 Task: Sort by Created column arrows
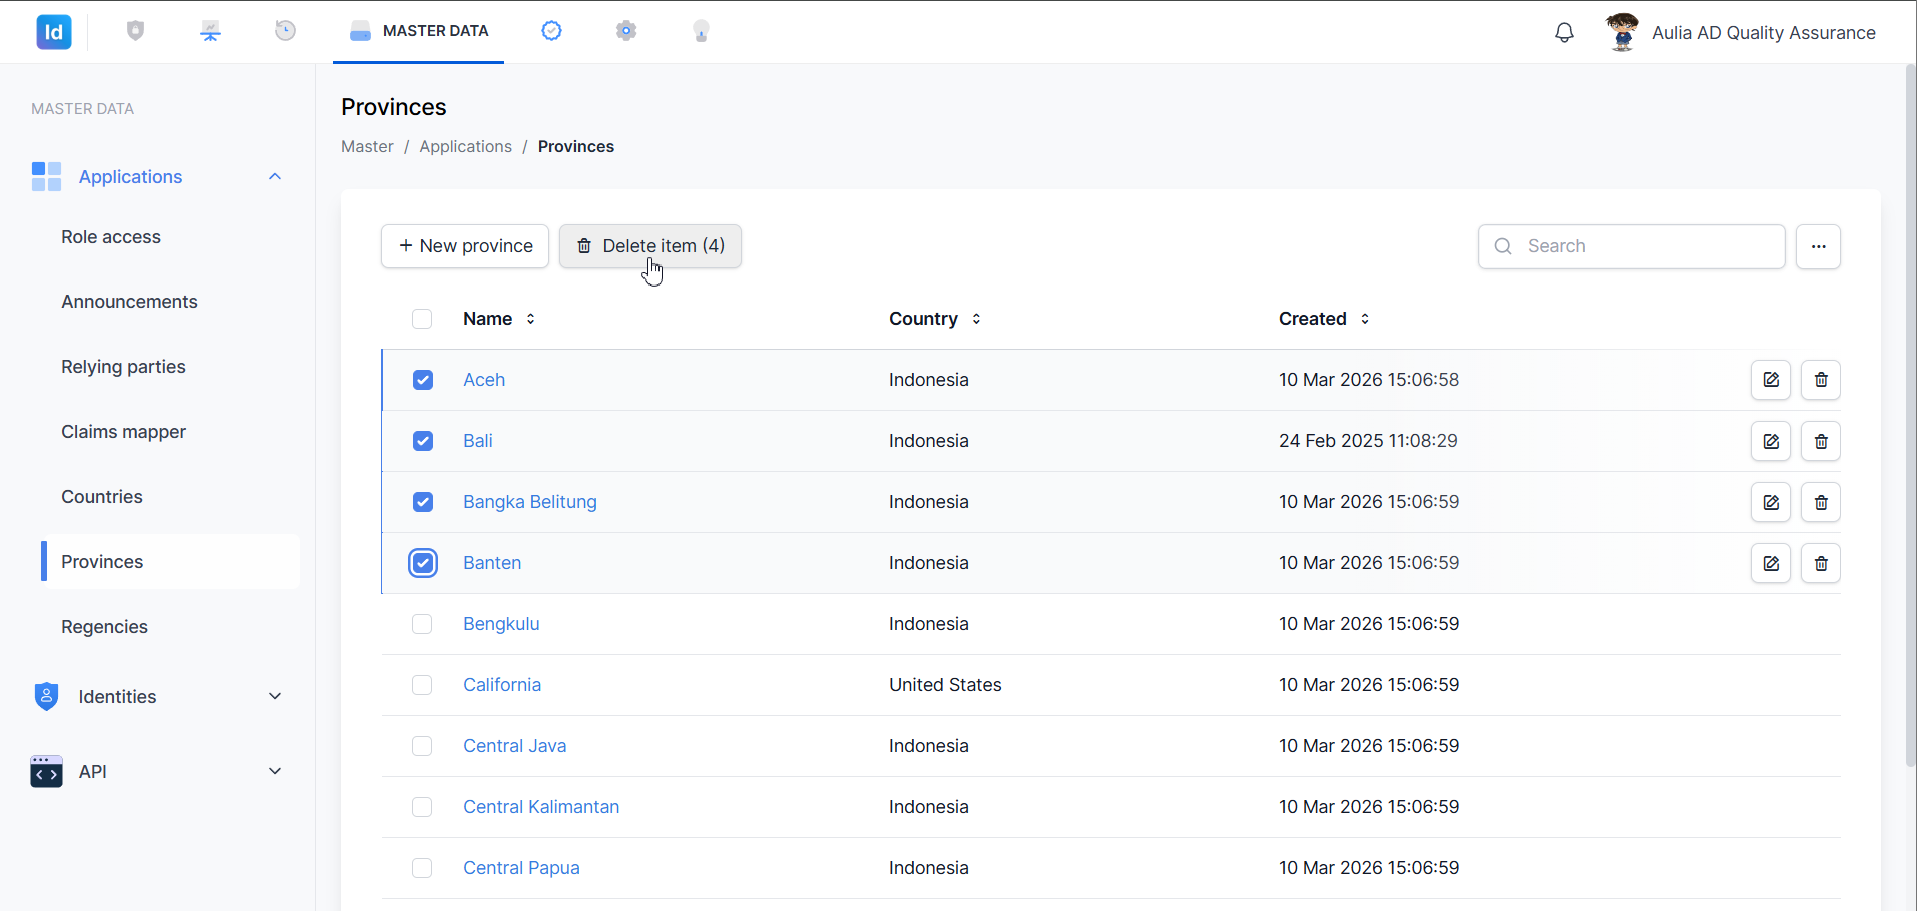pyautogui.click(x=1365, y=319)
